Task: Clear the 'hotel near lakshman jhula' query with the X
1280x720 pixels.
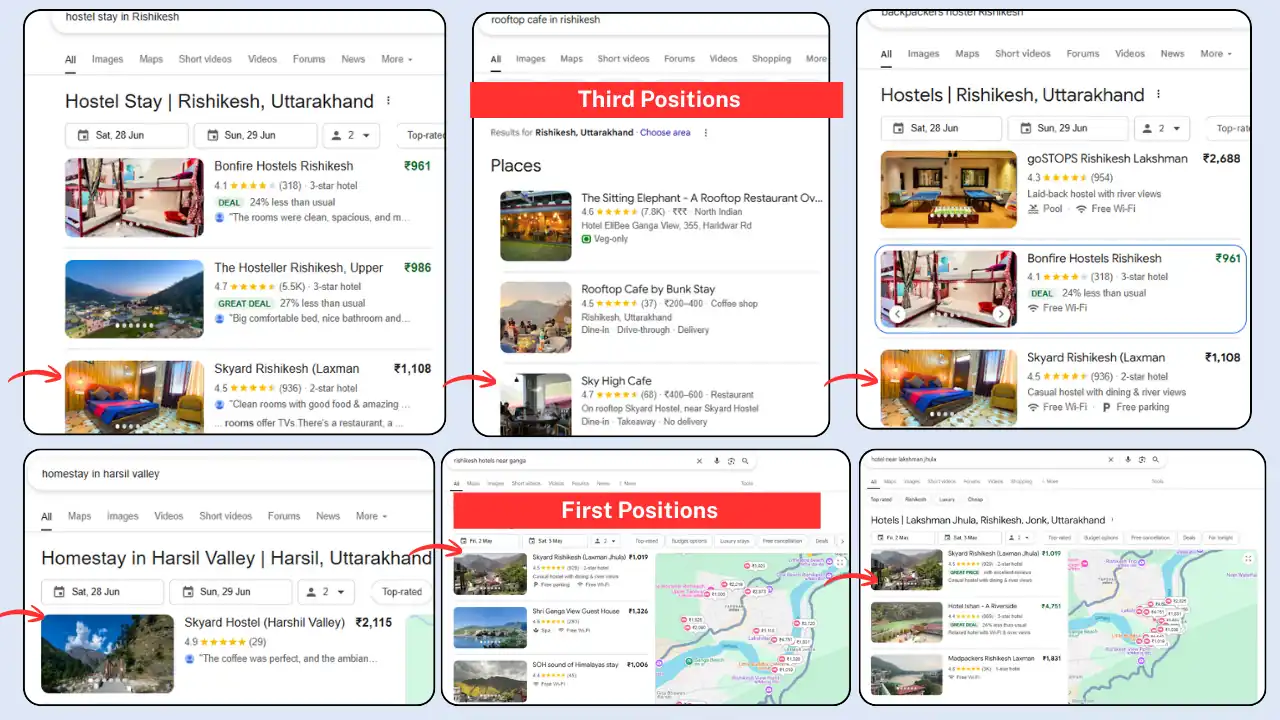Action: point(1111,460)
